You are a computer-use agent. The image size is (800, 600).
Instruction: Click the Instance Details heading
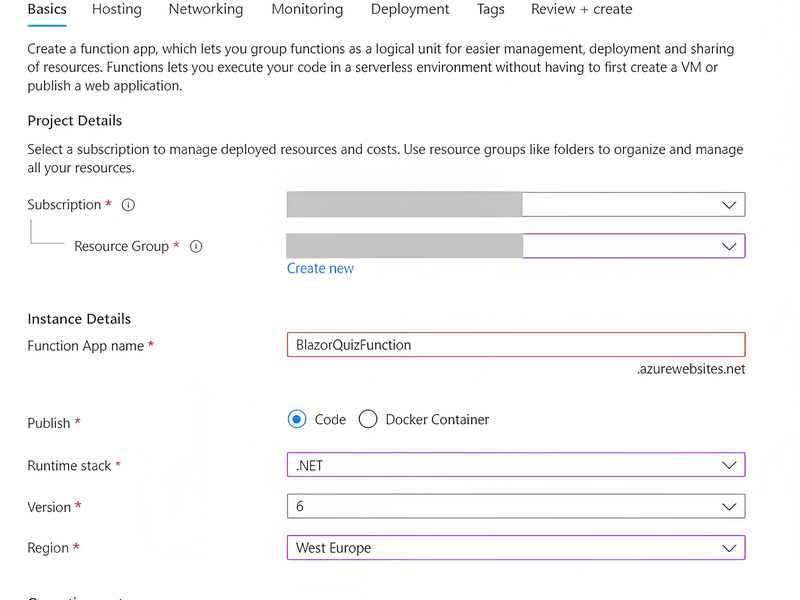(x=79, y=319)
